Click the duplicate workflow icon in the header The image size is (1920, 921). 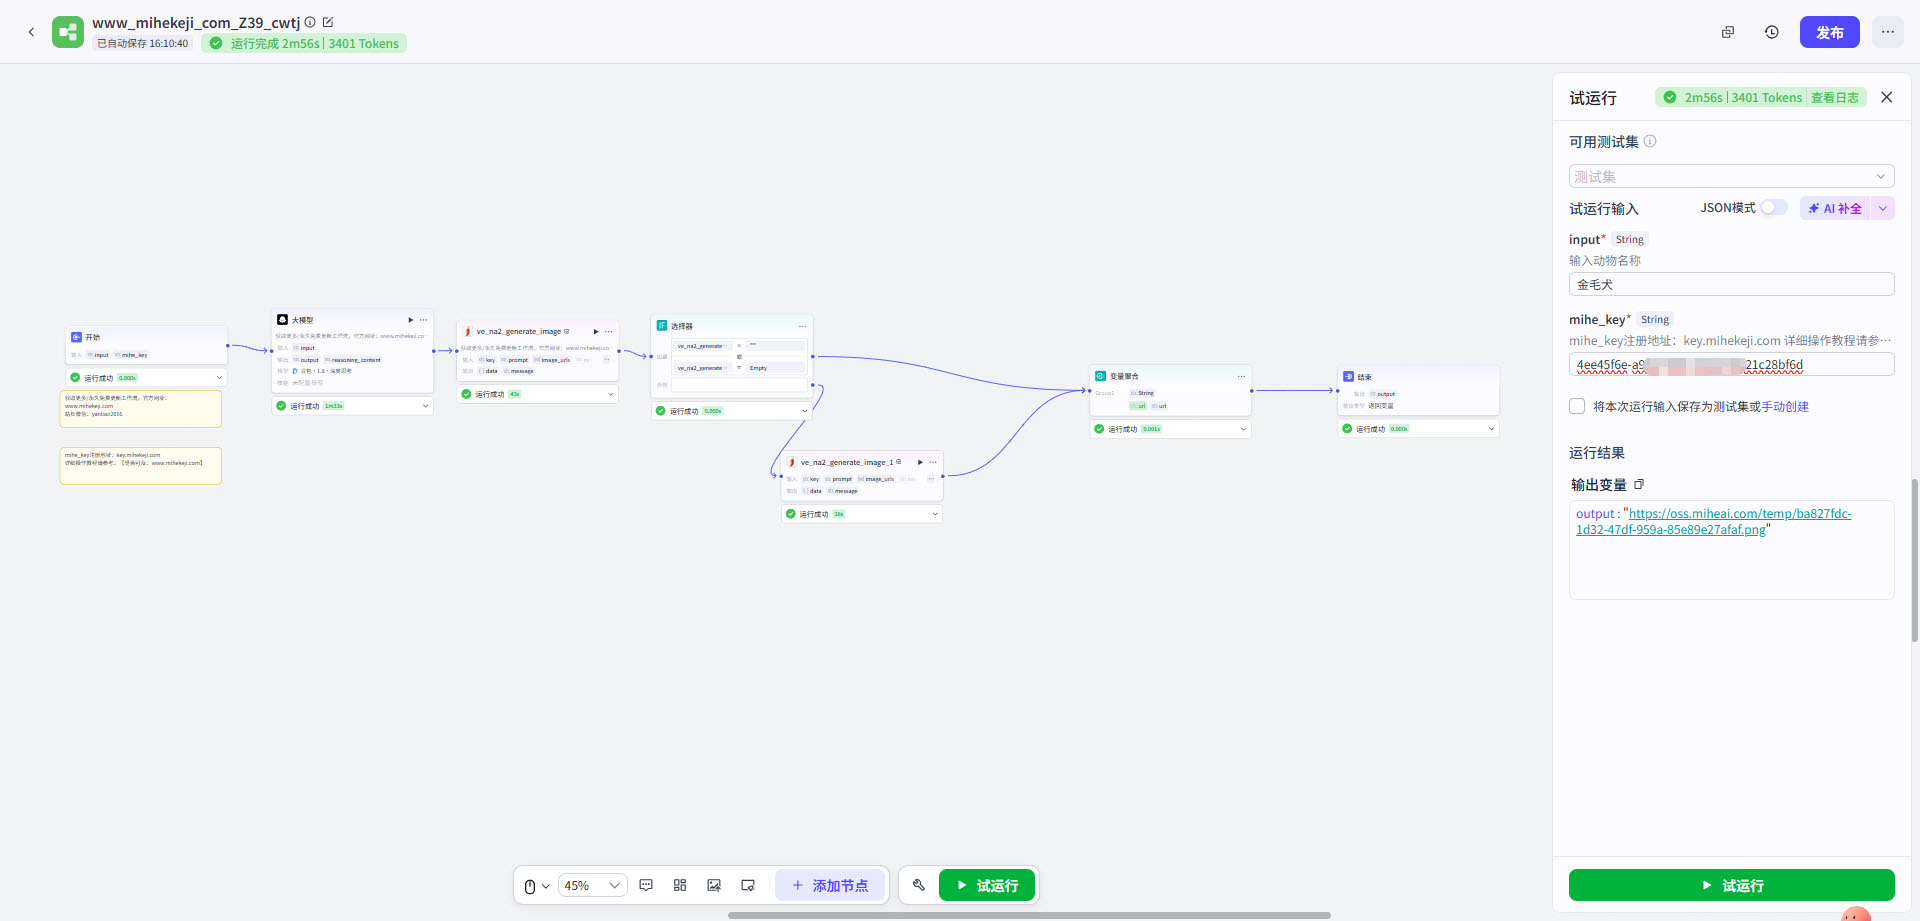click(x=1727, y=32)
